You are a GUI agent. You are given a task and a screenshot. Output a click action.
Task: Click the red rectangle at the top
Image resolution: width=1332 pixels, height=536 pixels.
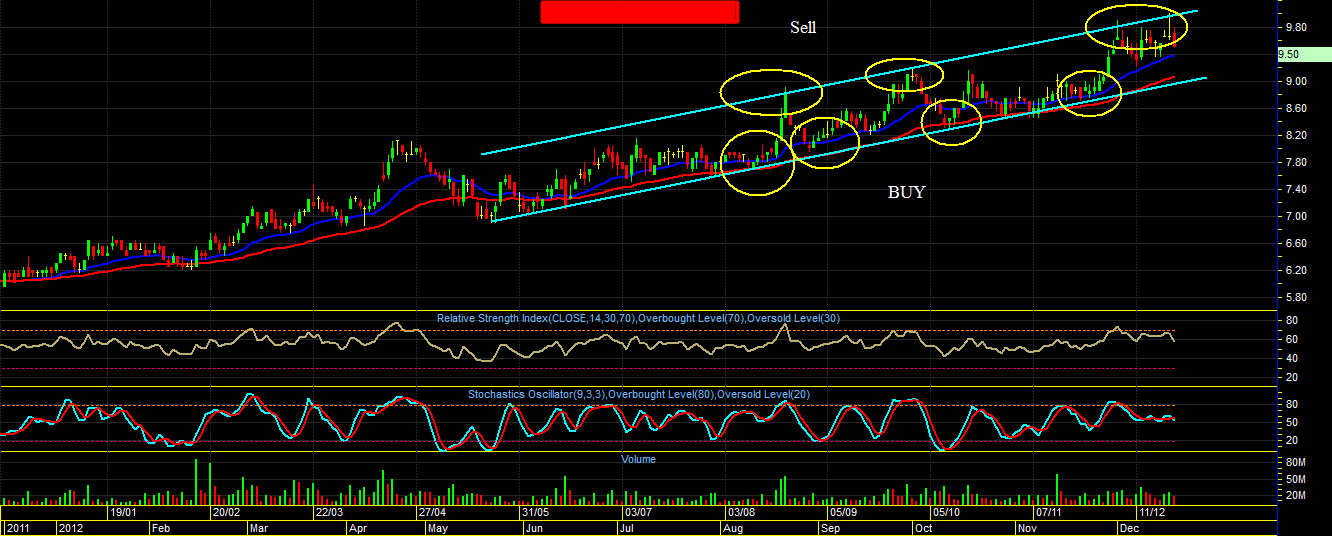pyautogui.click(x=639, y=12)
